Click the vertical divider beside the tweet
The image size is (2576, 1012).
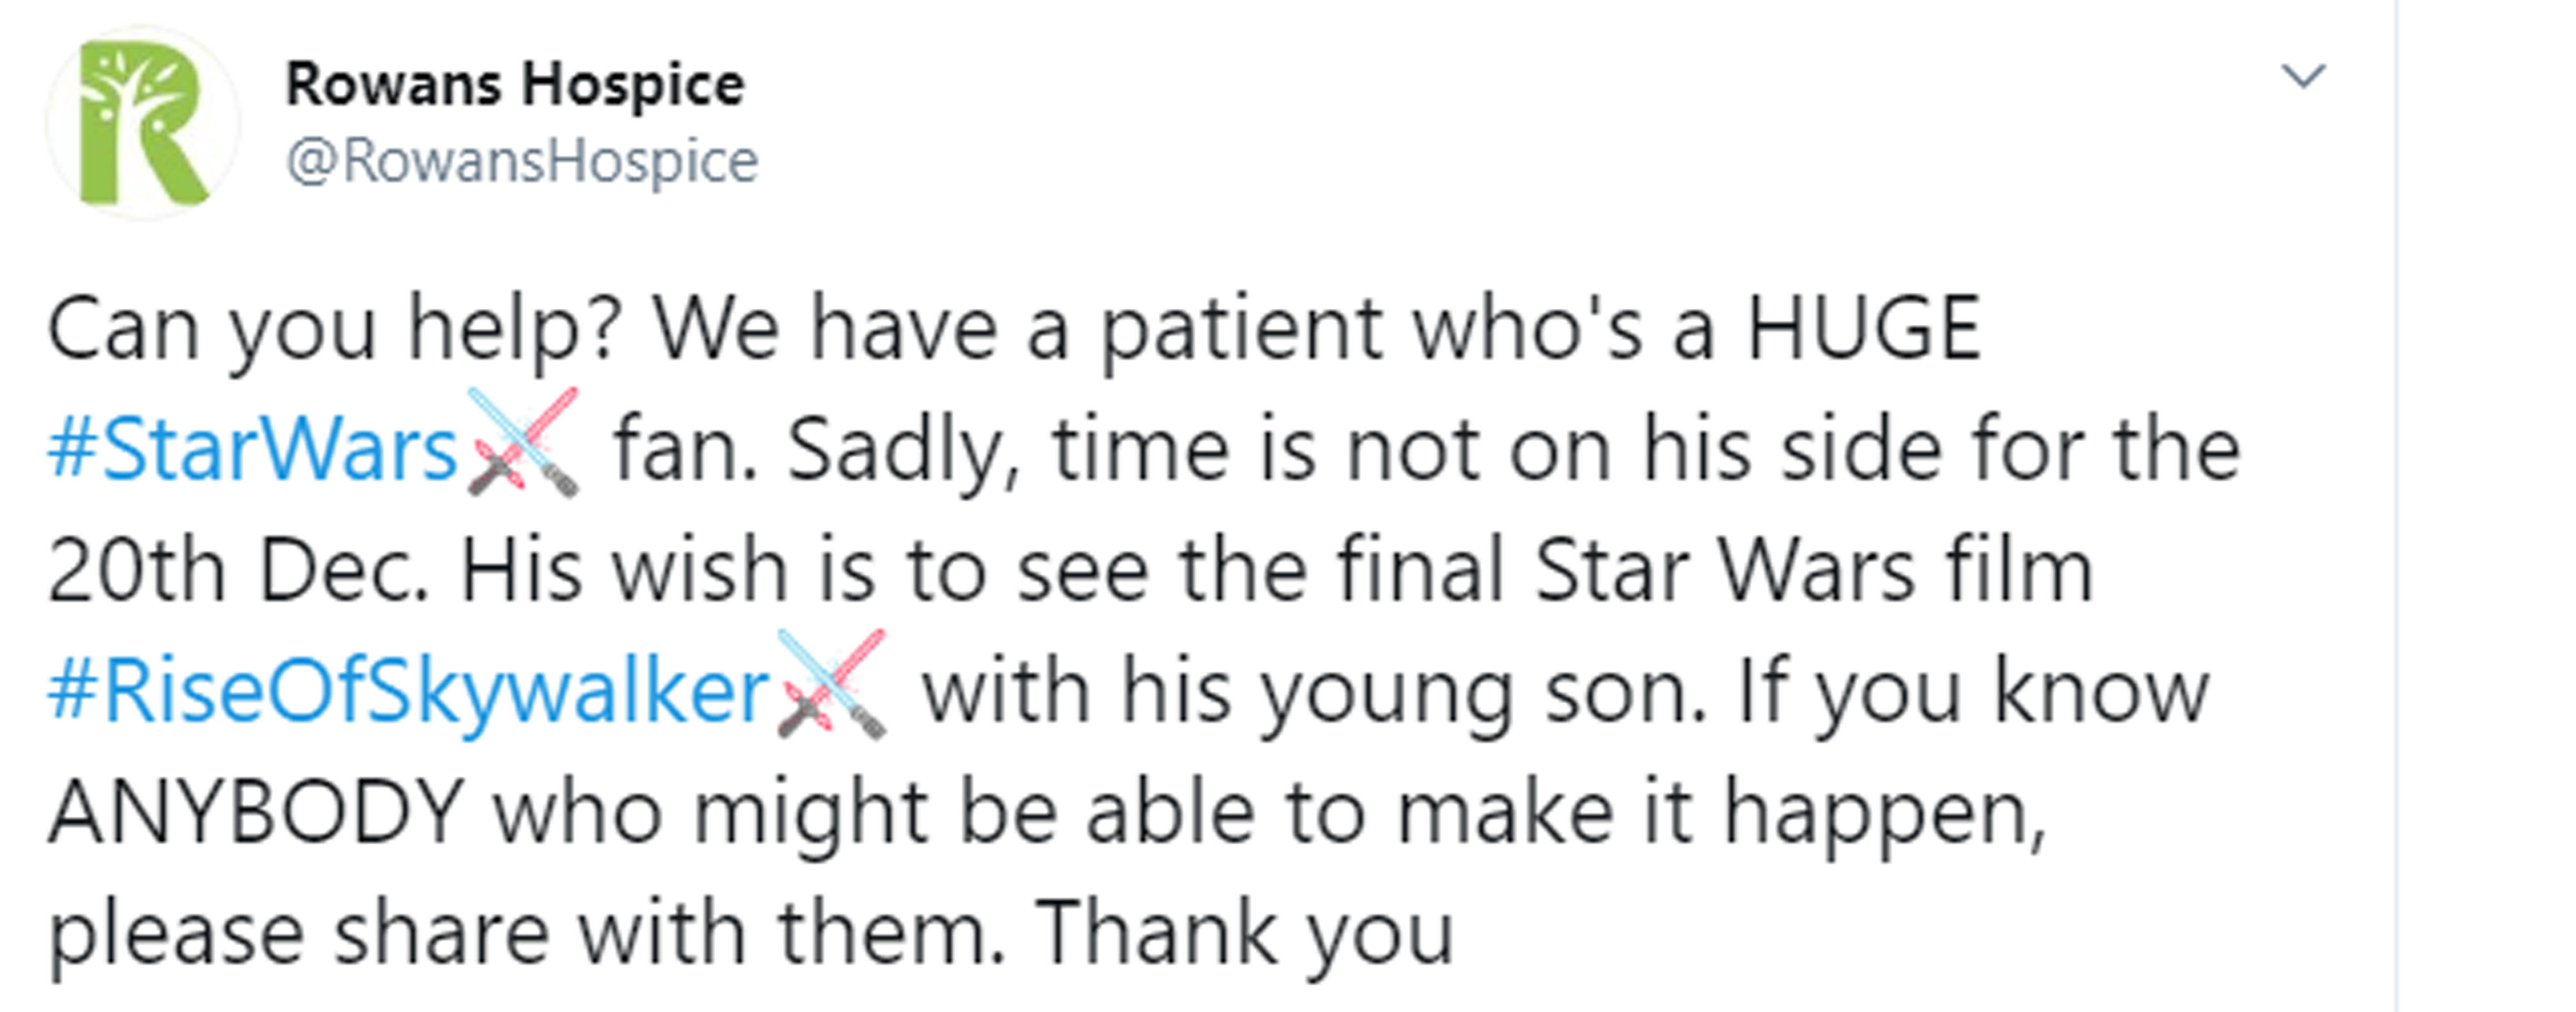(2396, 506)
